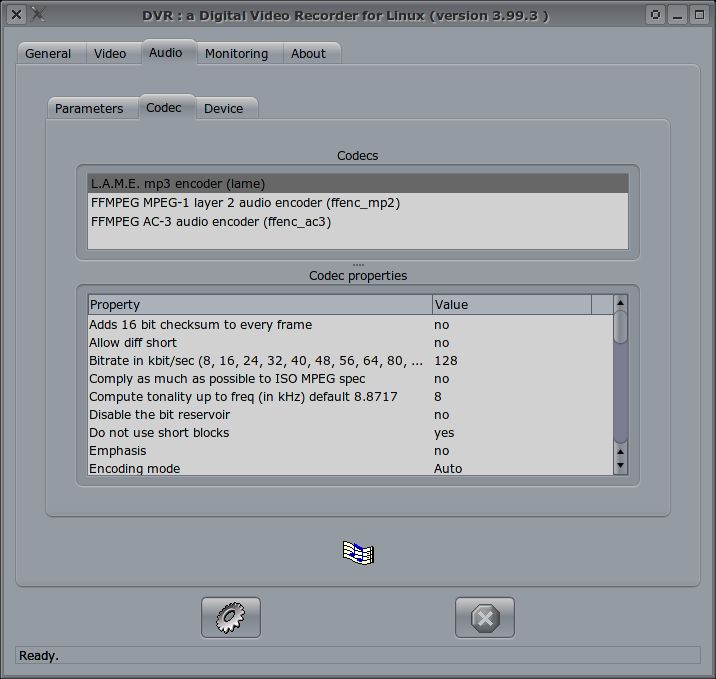
Task: Click the Value column header
Action: point(512,305)
